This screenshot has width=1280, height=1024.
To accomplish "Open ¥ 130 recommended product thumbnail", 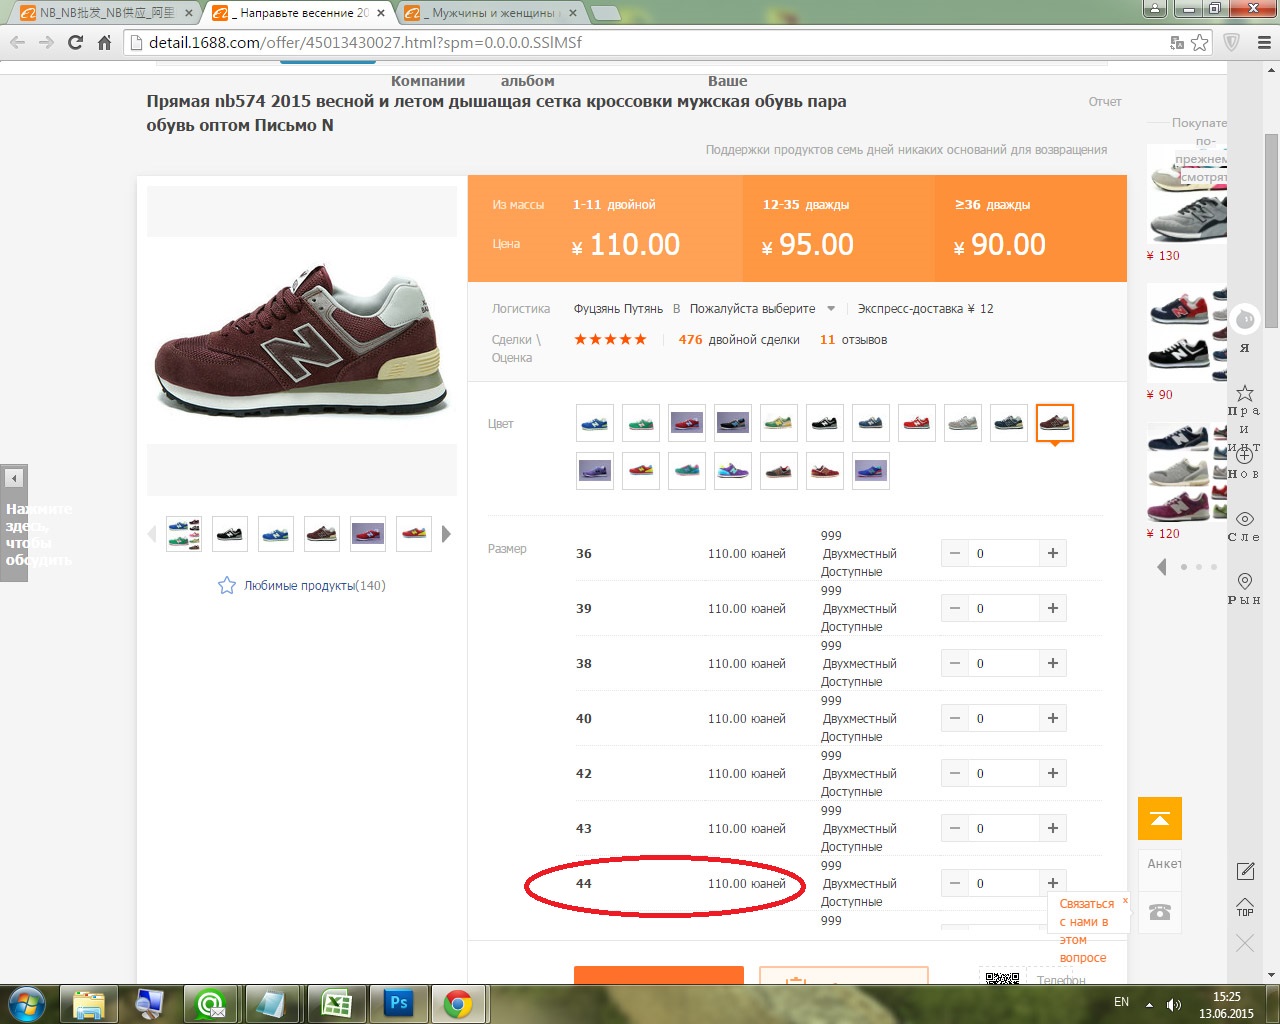I will (x=1187, y=195).
